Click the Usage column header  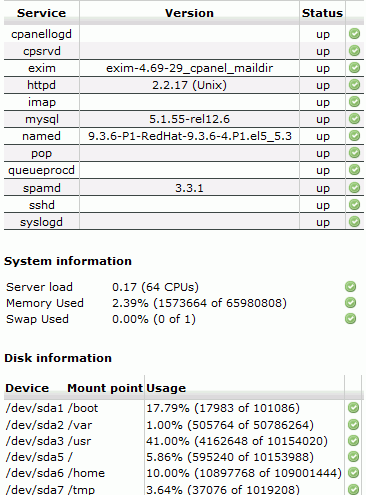166,388
